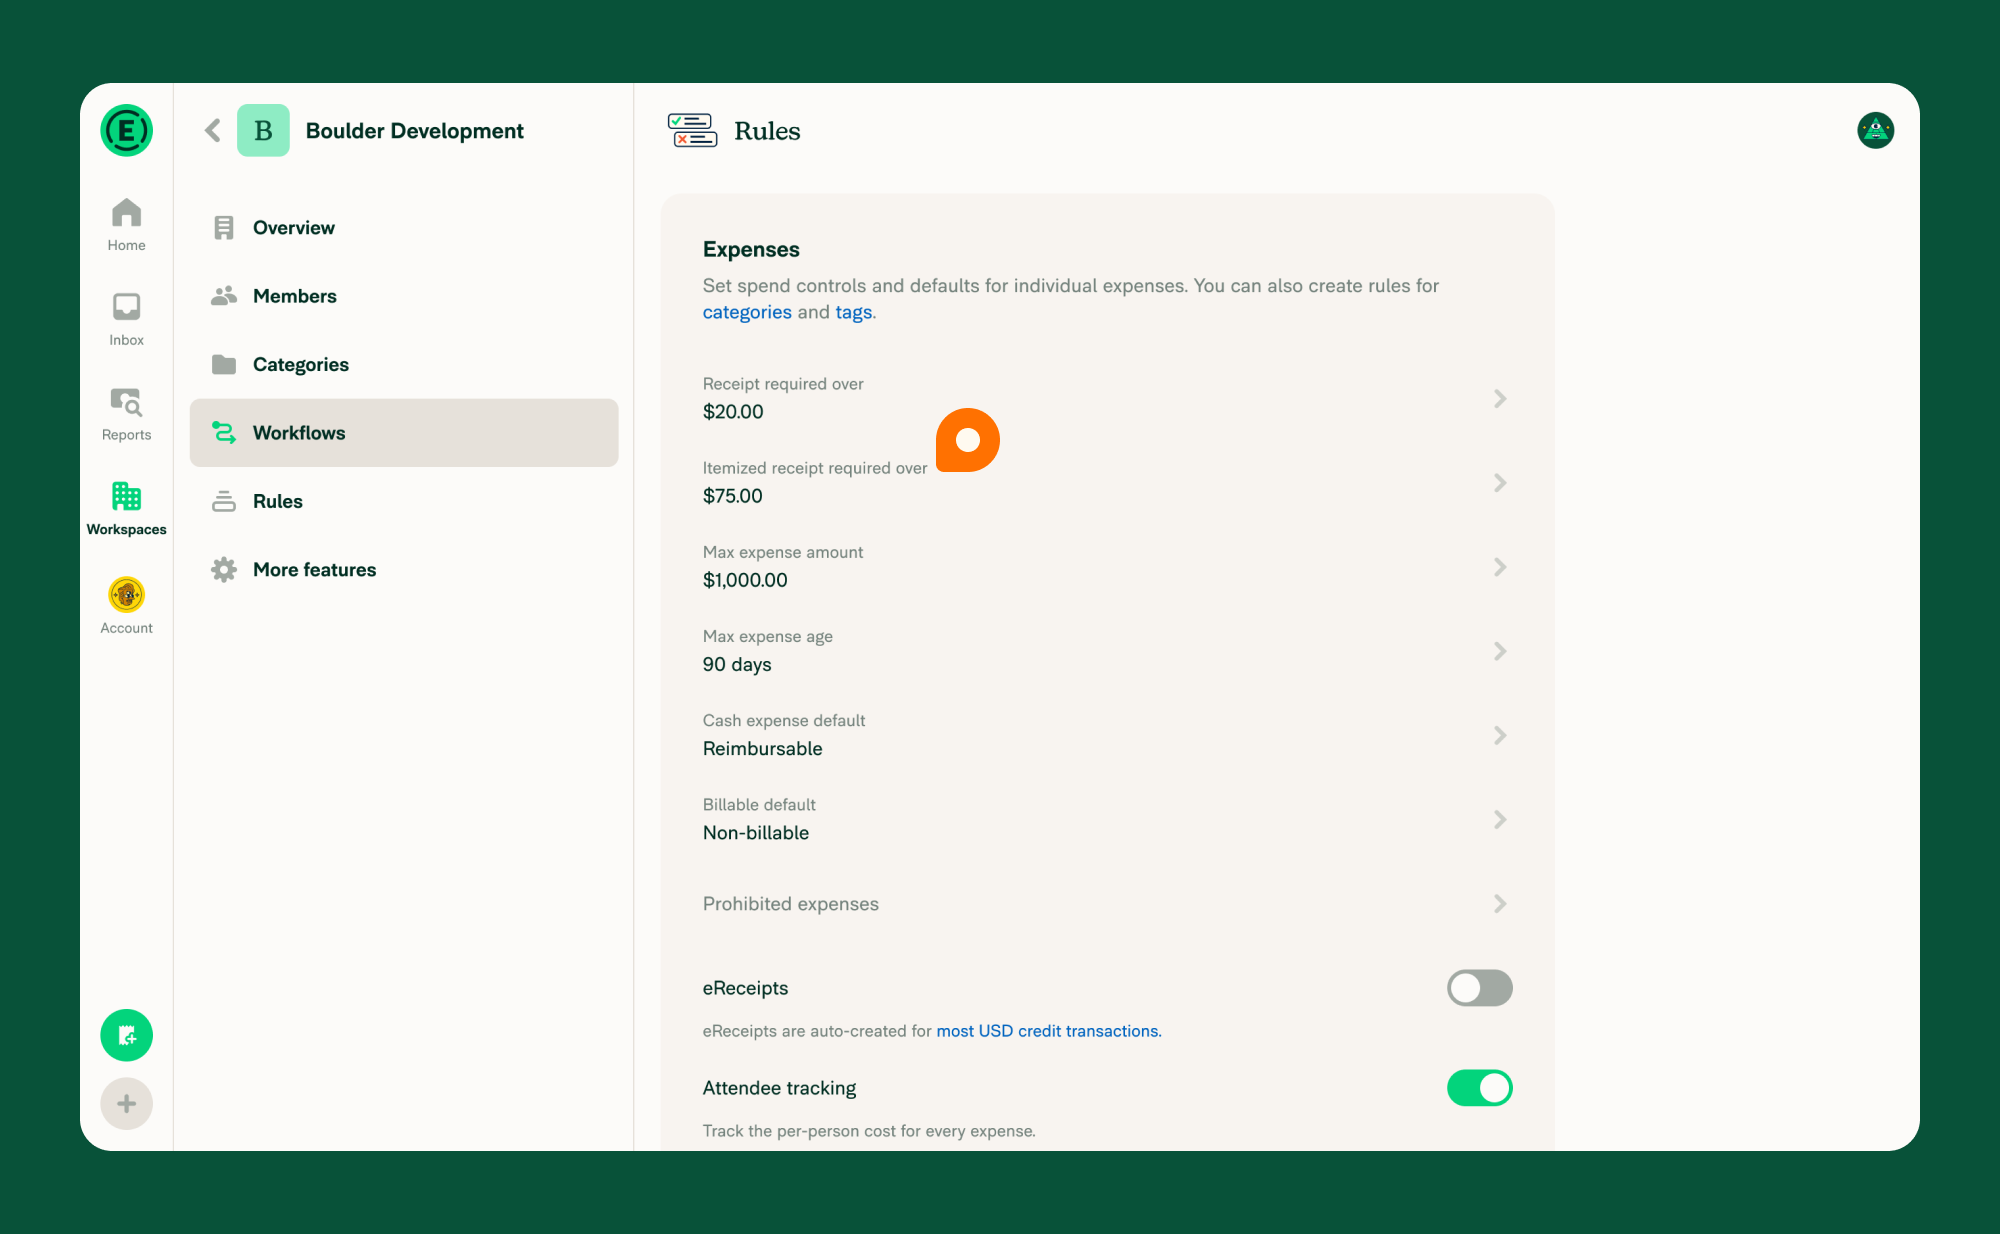Follow the categories link
Screen dimensions: 2000x1234
click(x=746, y=312)
